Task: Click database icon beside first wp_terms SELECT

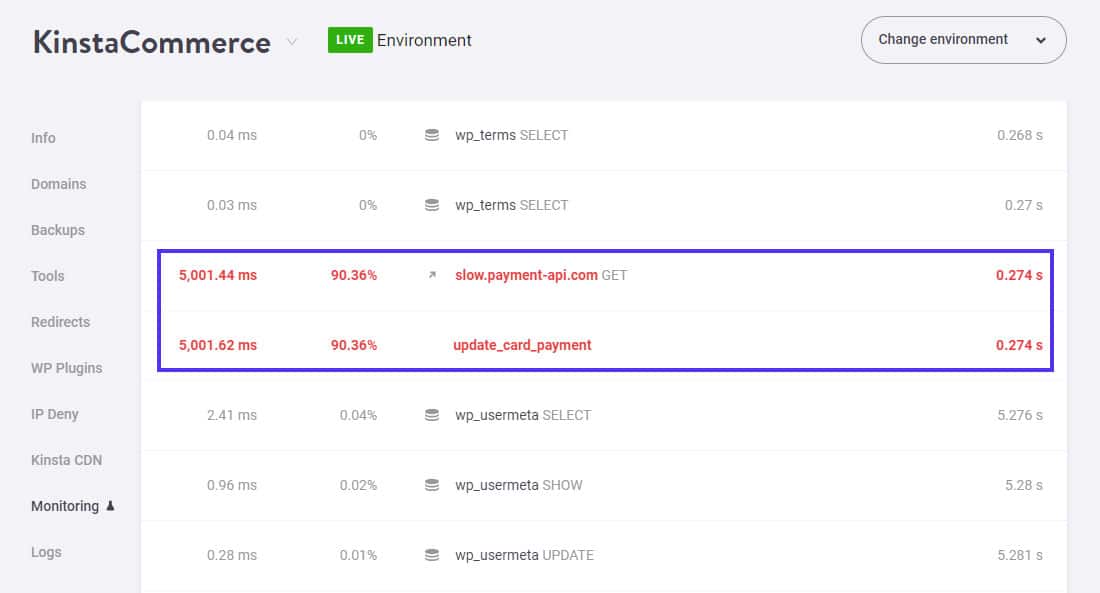Action: click(430, 135)
